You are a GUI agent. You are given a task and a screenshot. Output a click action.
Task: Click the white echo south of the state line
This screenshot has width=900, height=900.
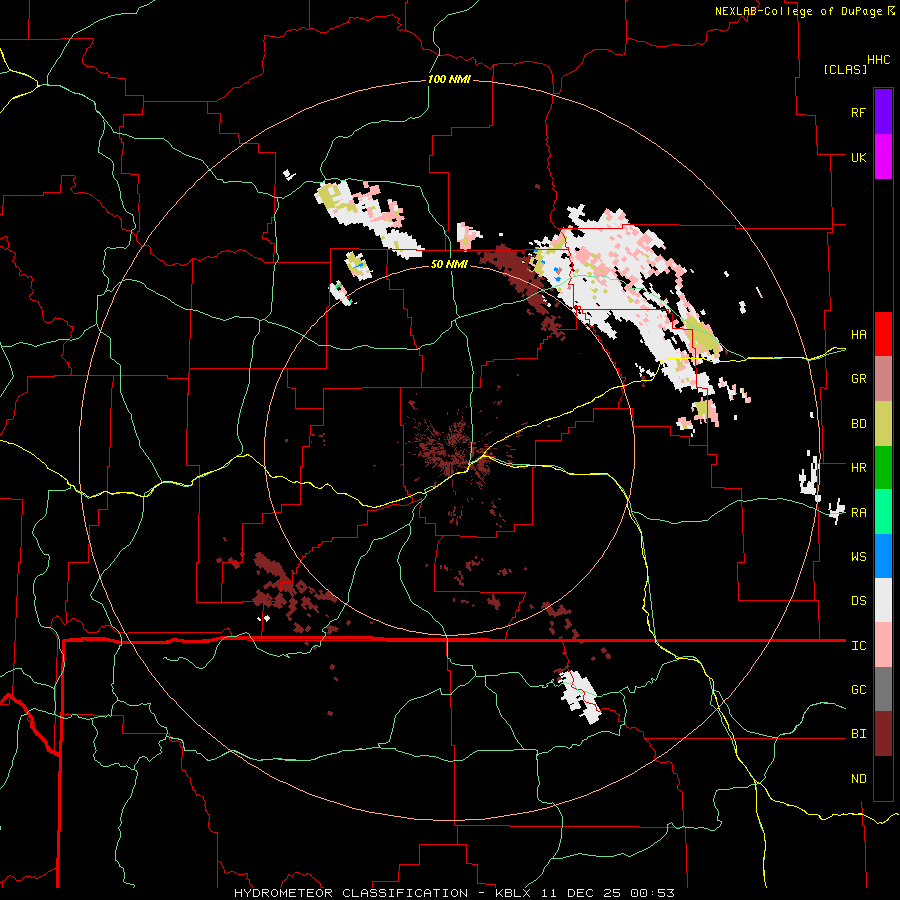579,696
